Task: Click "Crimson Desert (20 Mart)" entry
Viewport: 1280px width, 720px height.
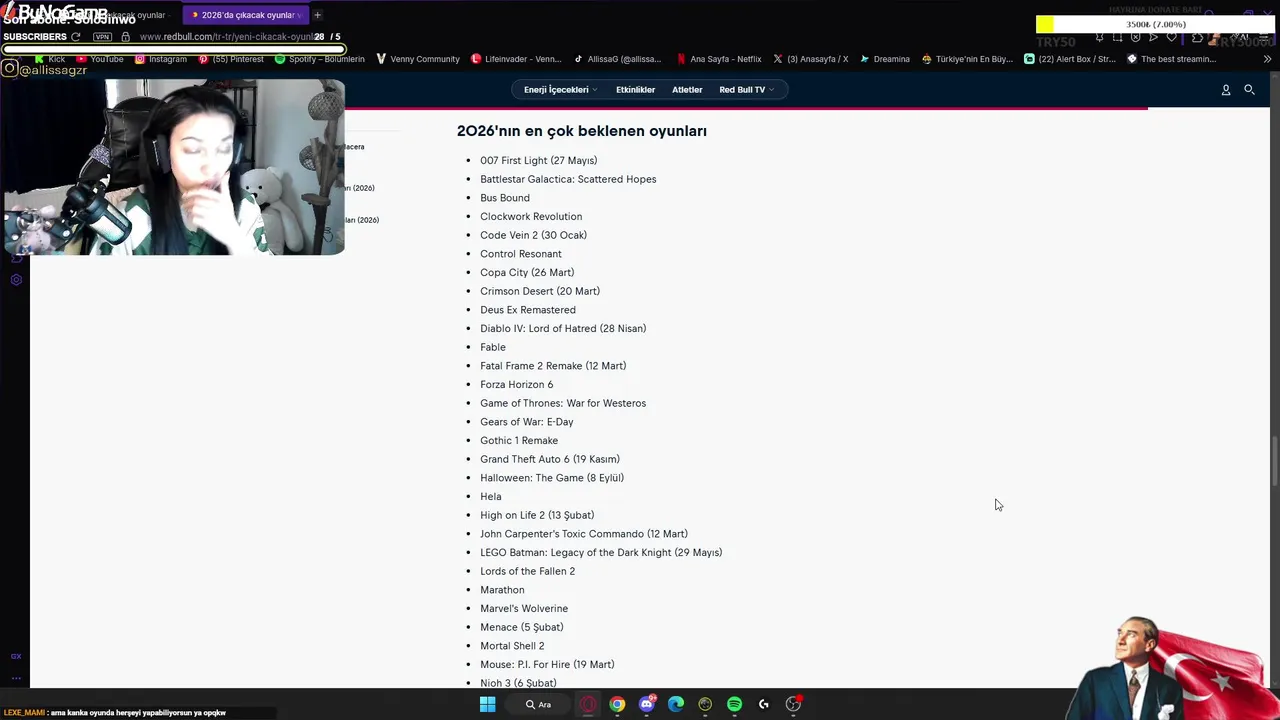Action: tap(540, 291)
